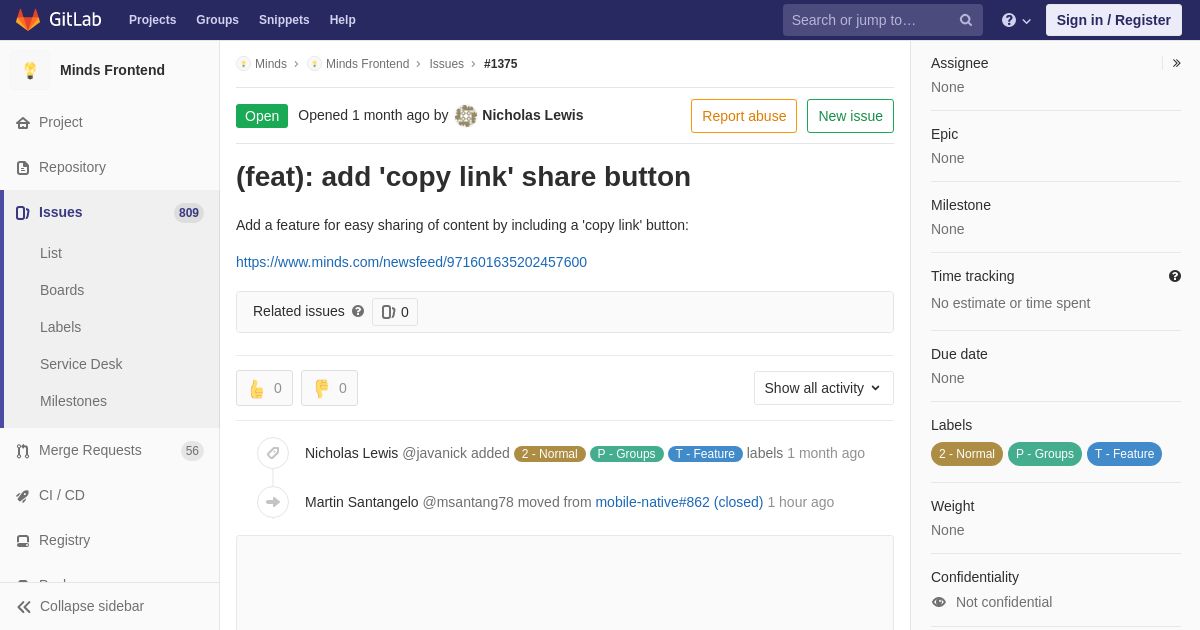Click the 2 - Normal label in right sidebar
Viewport: 1200px width, 630px height.
click(966, 454)
